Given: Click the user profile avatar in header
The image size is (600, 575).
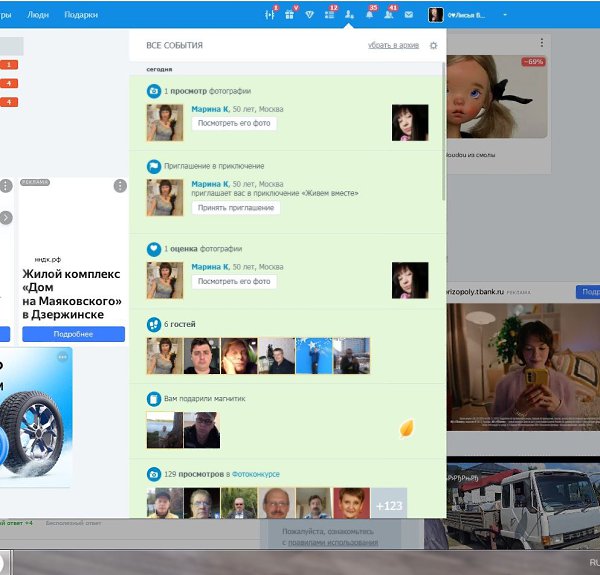Looking at the screenshot, I should point(437,15).
